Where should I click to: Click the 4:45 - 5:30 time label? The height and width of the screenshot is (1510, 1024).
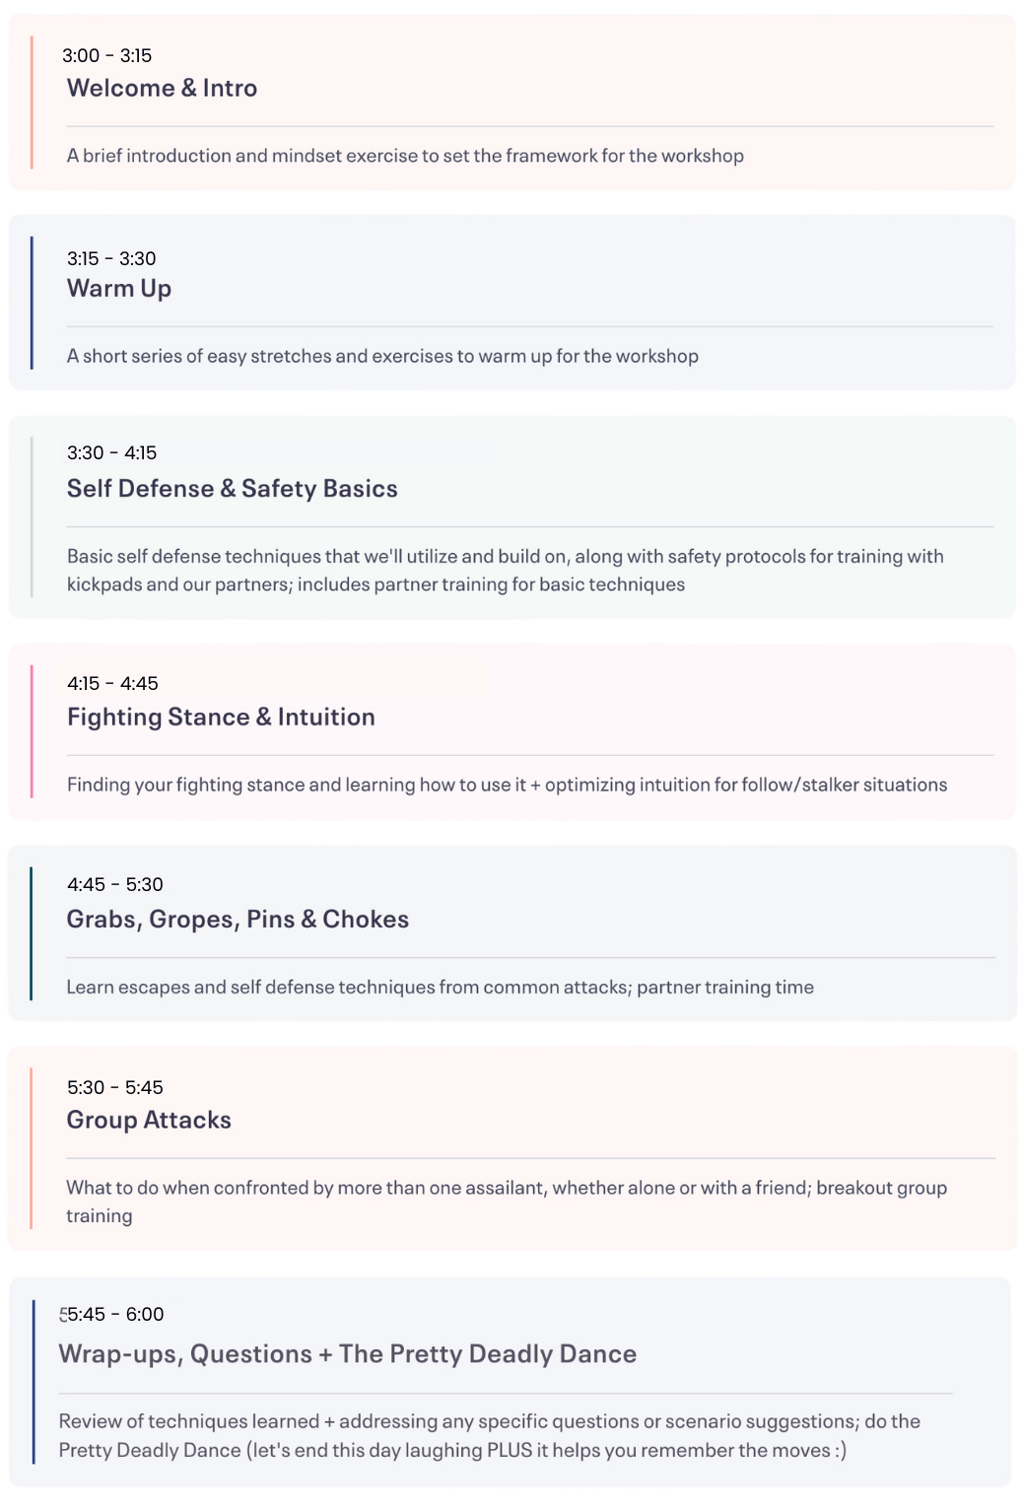115,885
